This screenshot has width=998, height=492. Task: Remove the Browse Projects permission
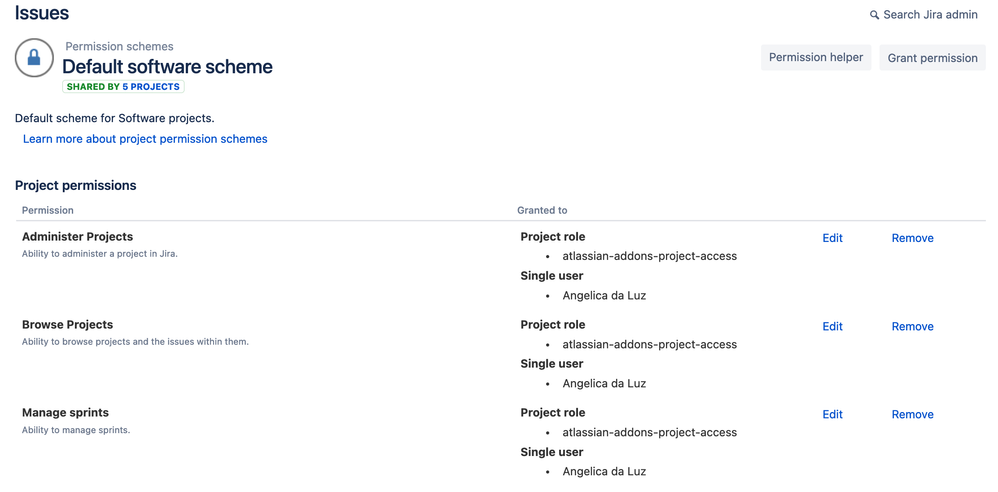pyautogui.click(x=912, y=327)
